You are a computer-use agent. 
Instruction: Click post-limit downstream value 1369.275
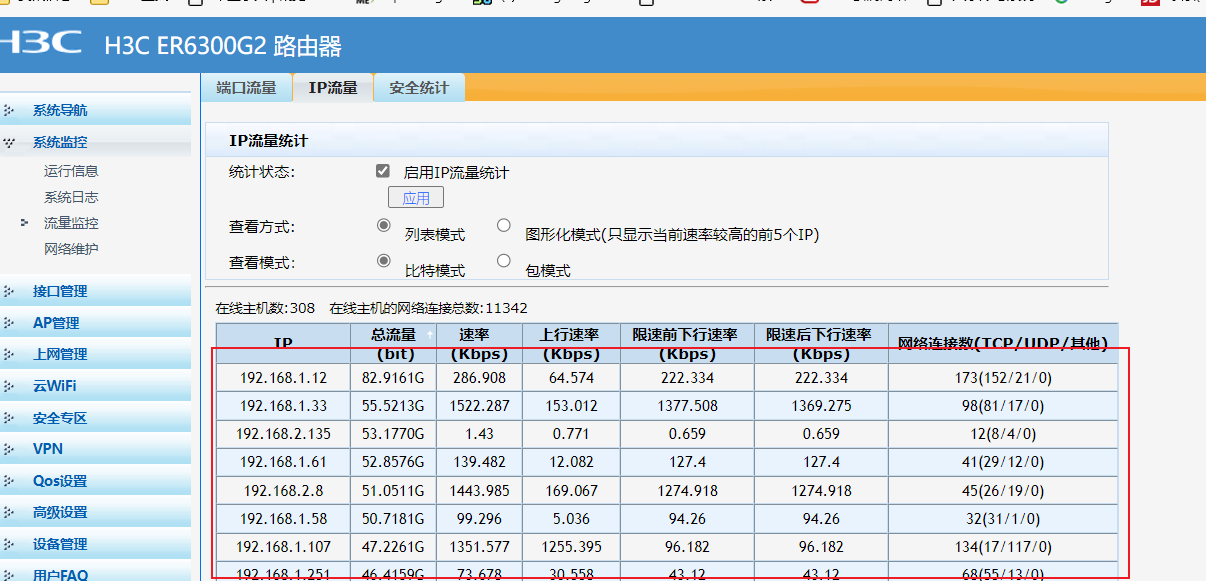821,406
